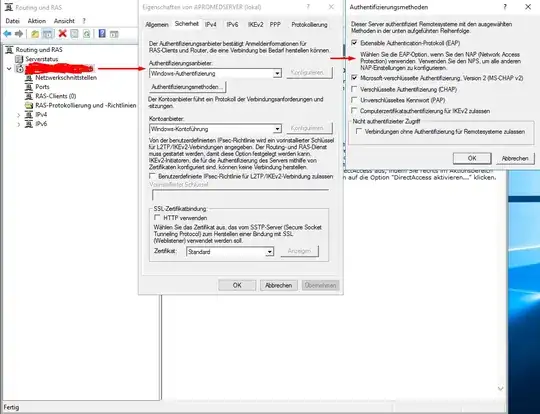
Task: Click the RAS-Protokollierung folder icon
Action: pos(29,105)
